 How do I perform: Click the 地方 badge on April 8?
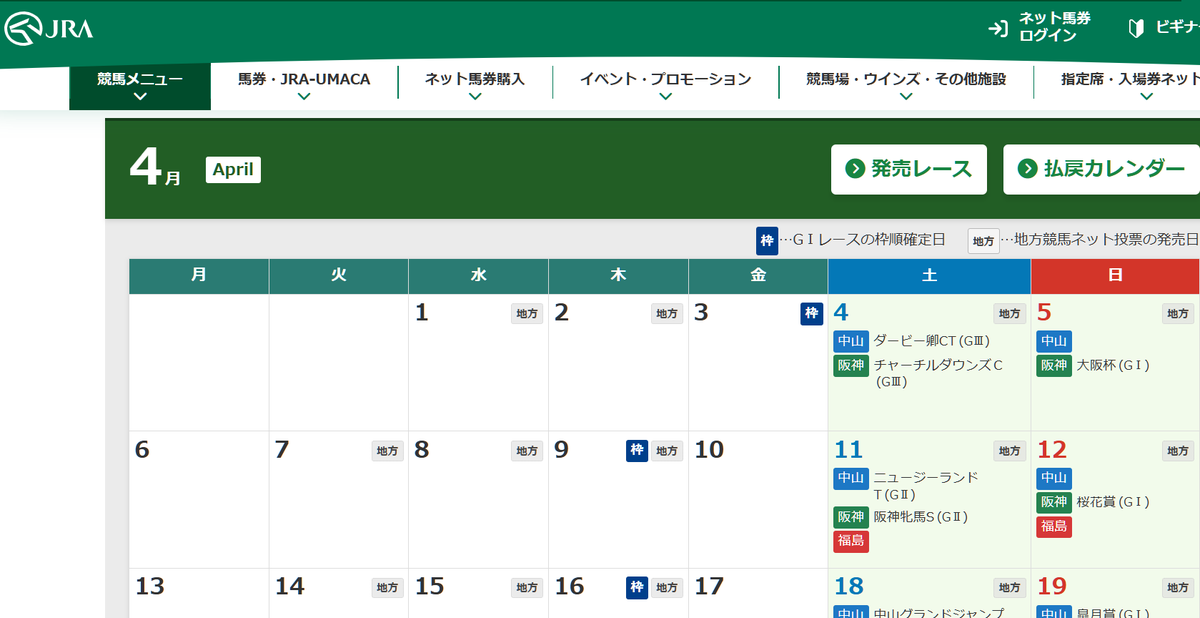527,451
